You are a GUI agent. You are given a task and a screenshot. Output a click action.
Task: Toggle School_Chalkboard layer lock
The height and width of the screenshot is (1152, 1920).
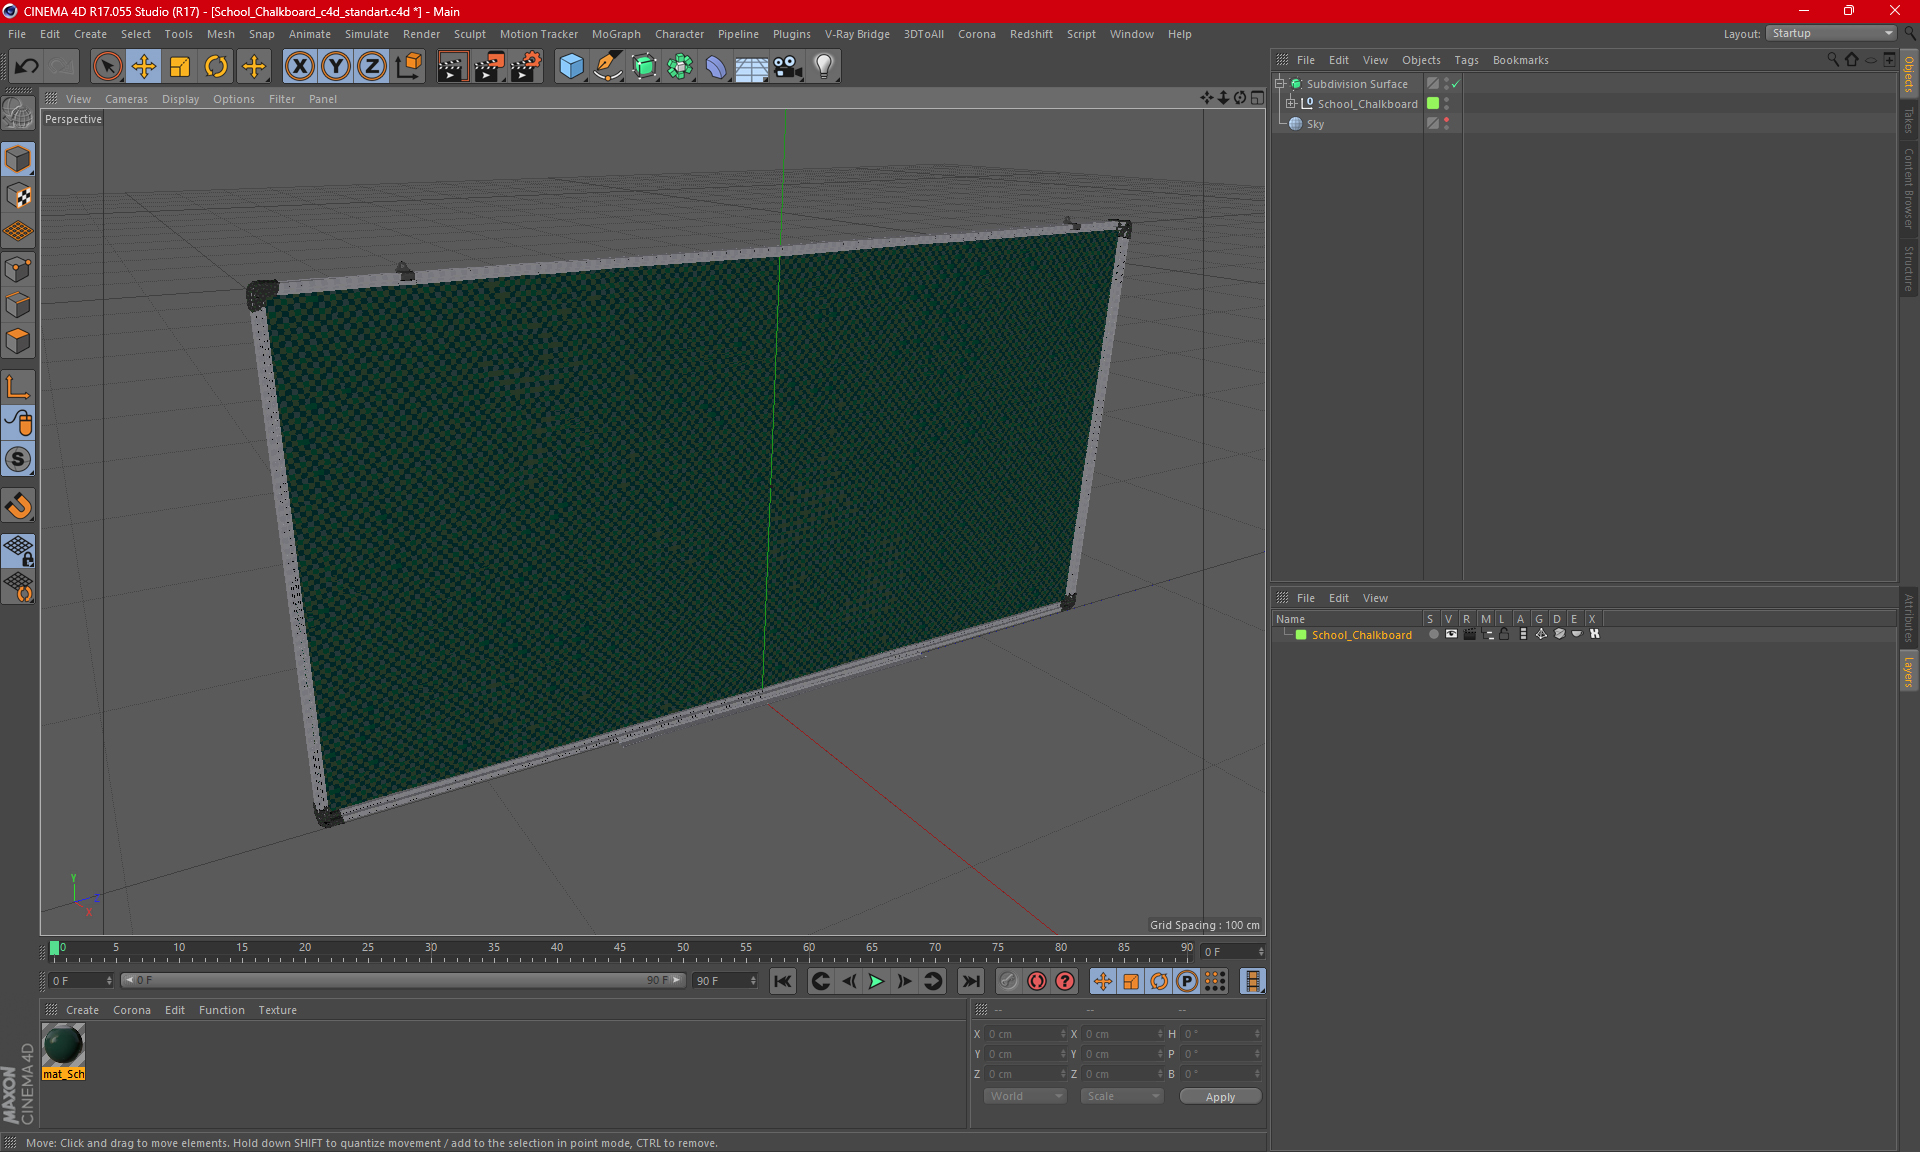tap(1504, 634)
